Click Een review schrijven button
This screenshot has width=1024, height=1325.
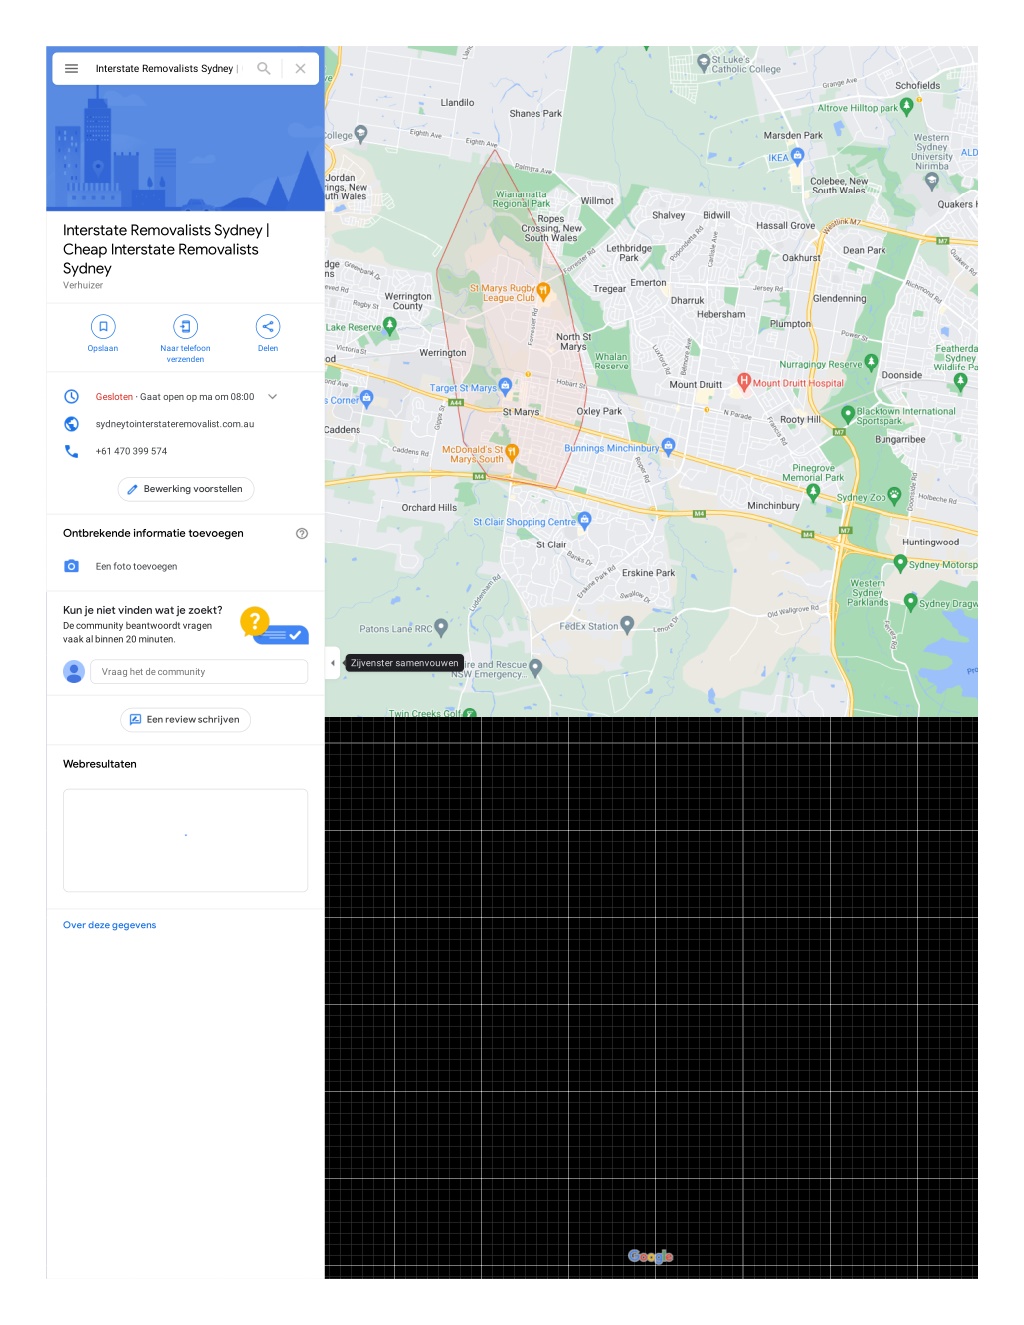[186, 720]
